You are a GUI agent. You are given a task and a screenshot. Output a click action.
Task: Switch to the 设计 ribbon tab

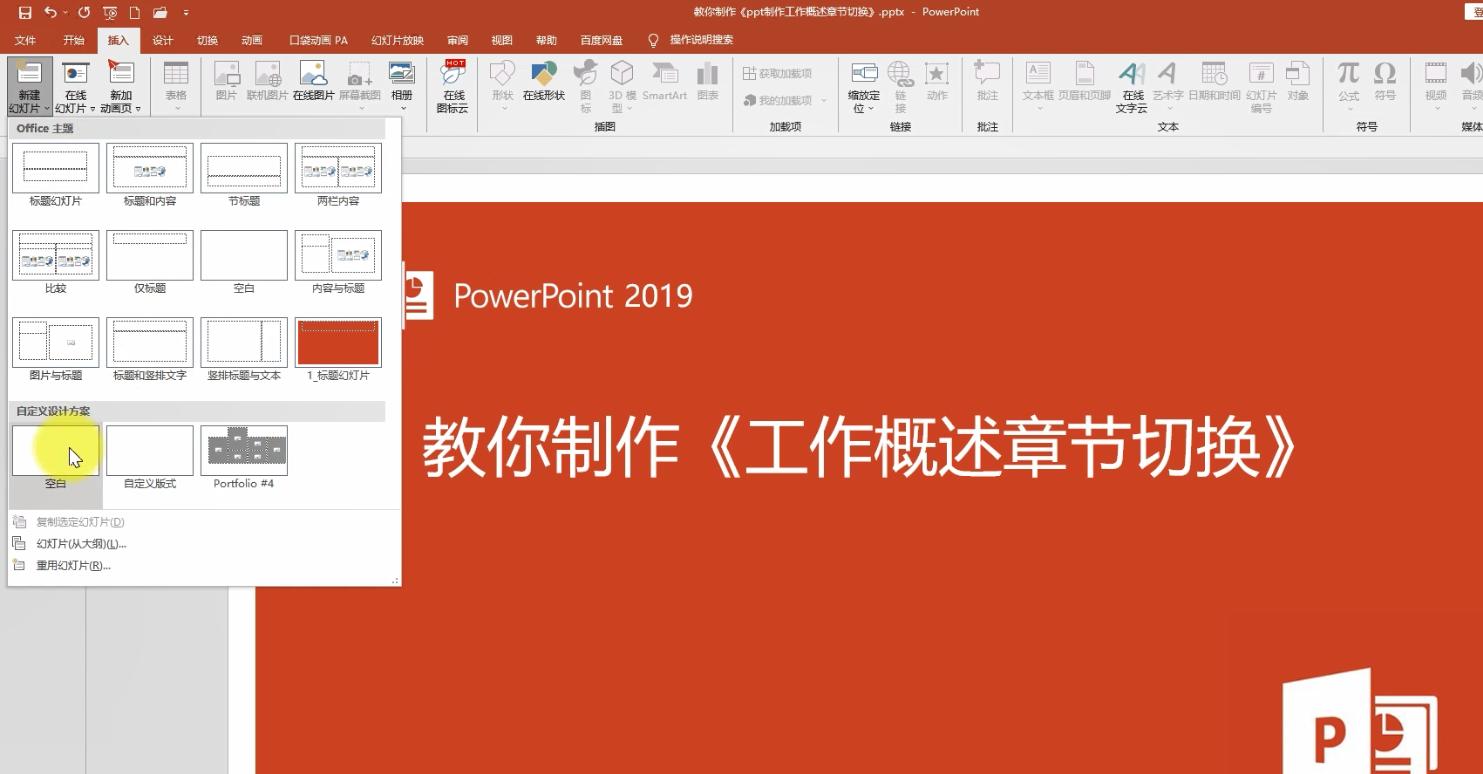coord(162,40)
